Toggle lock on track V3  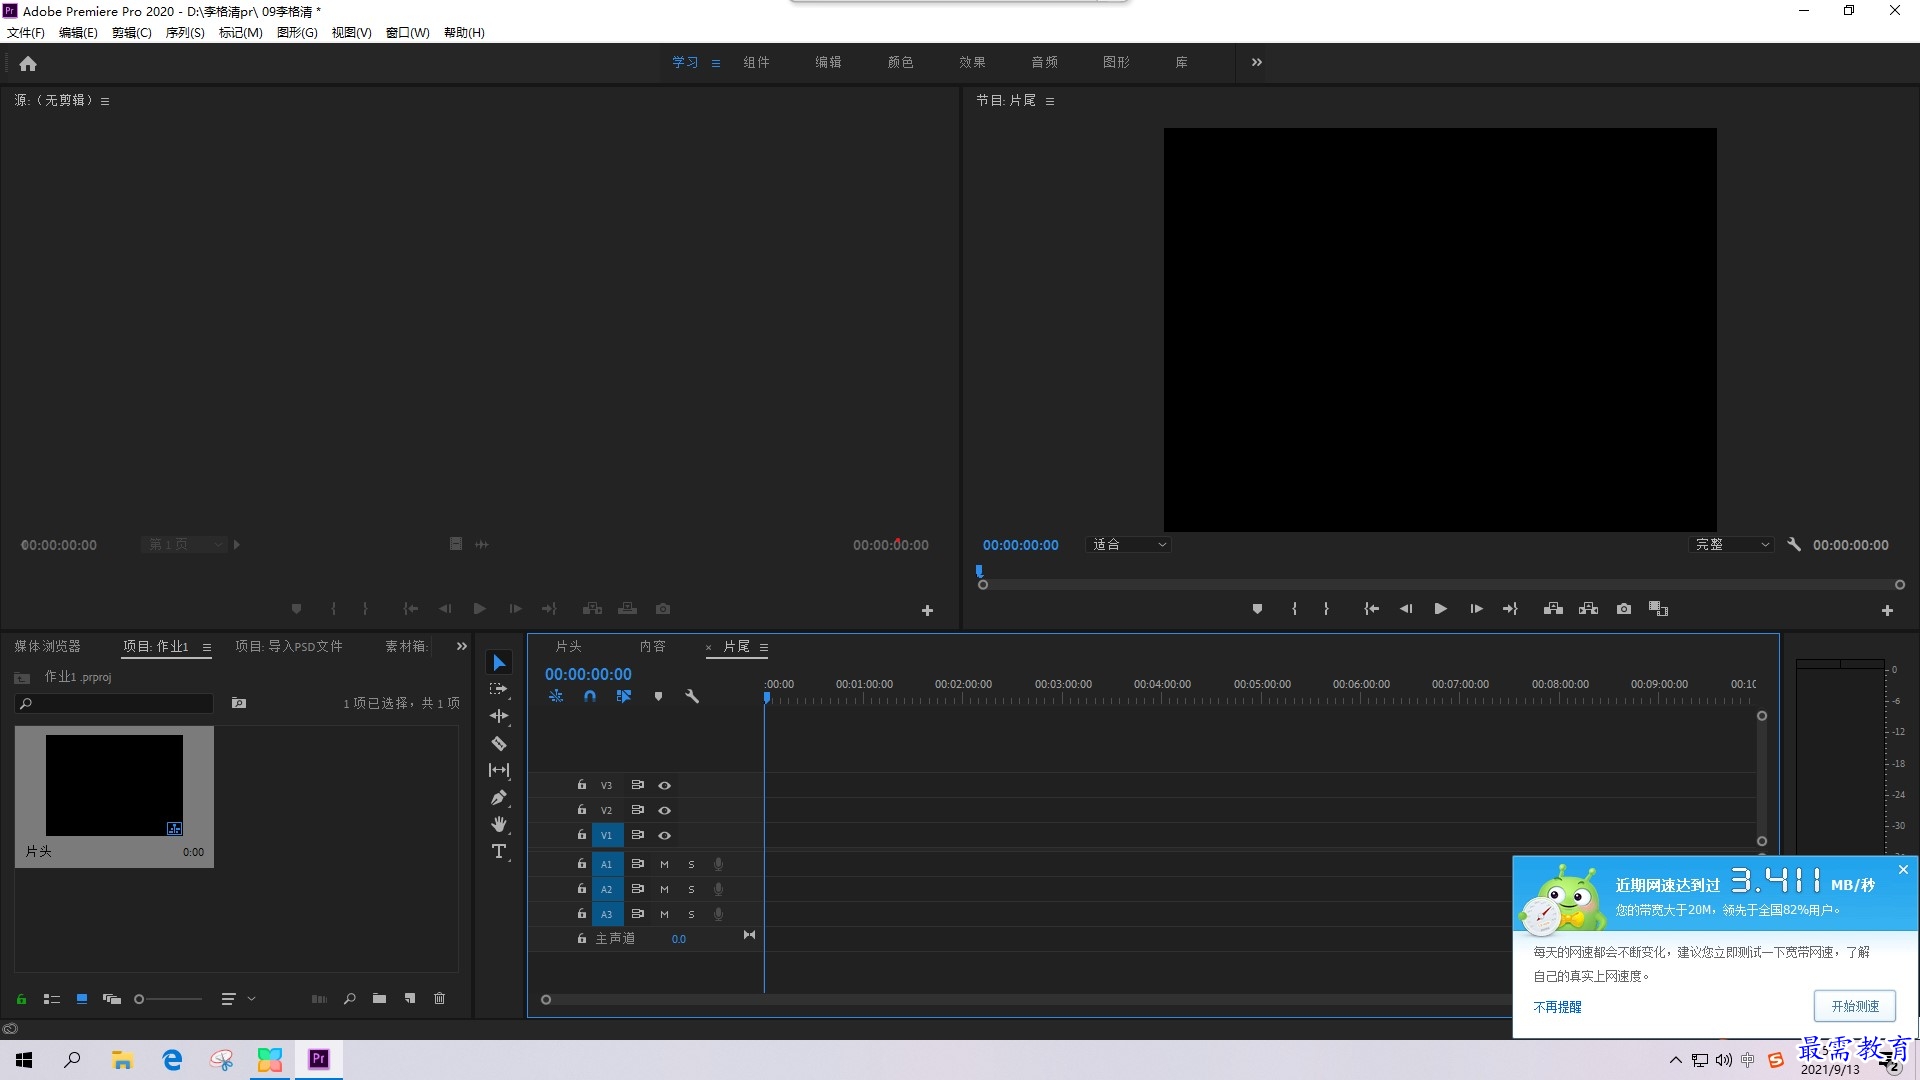581,785
